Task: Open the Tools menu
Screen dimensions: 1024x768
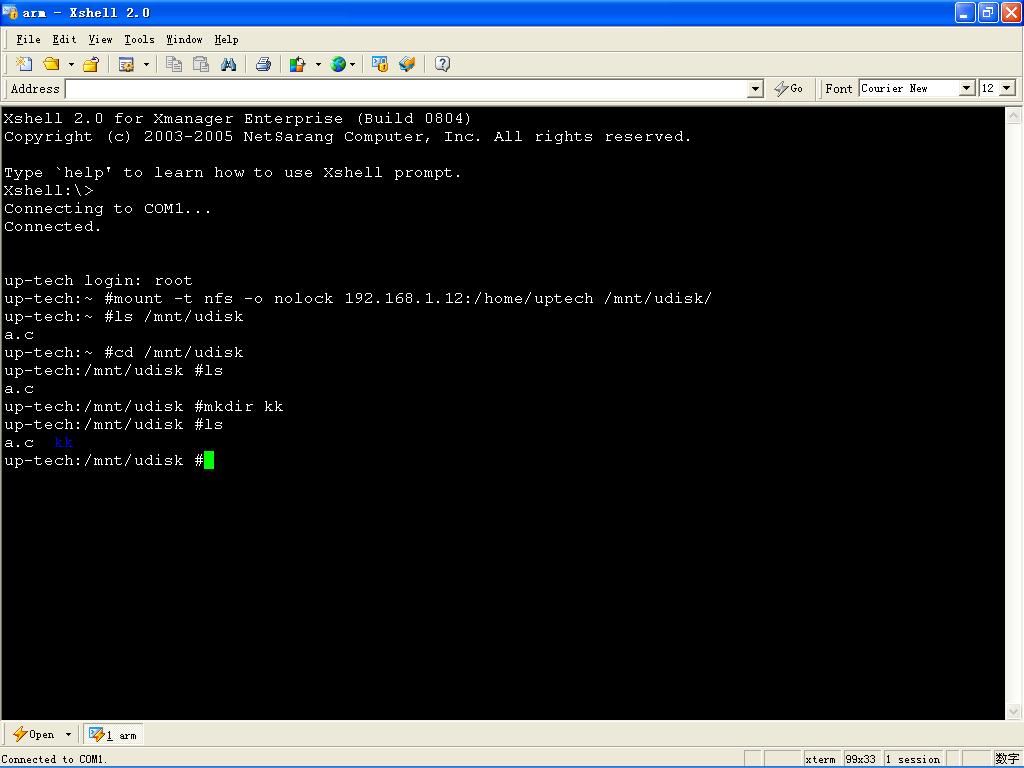Action: coord(139,40)
